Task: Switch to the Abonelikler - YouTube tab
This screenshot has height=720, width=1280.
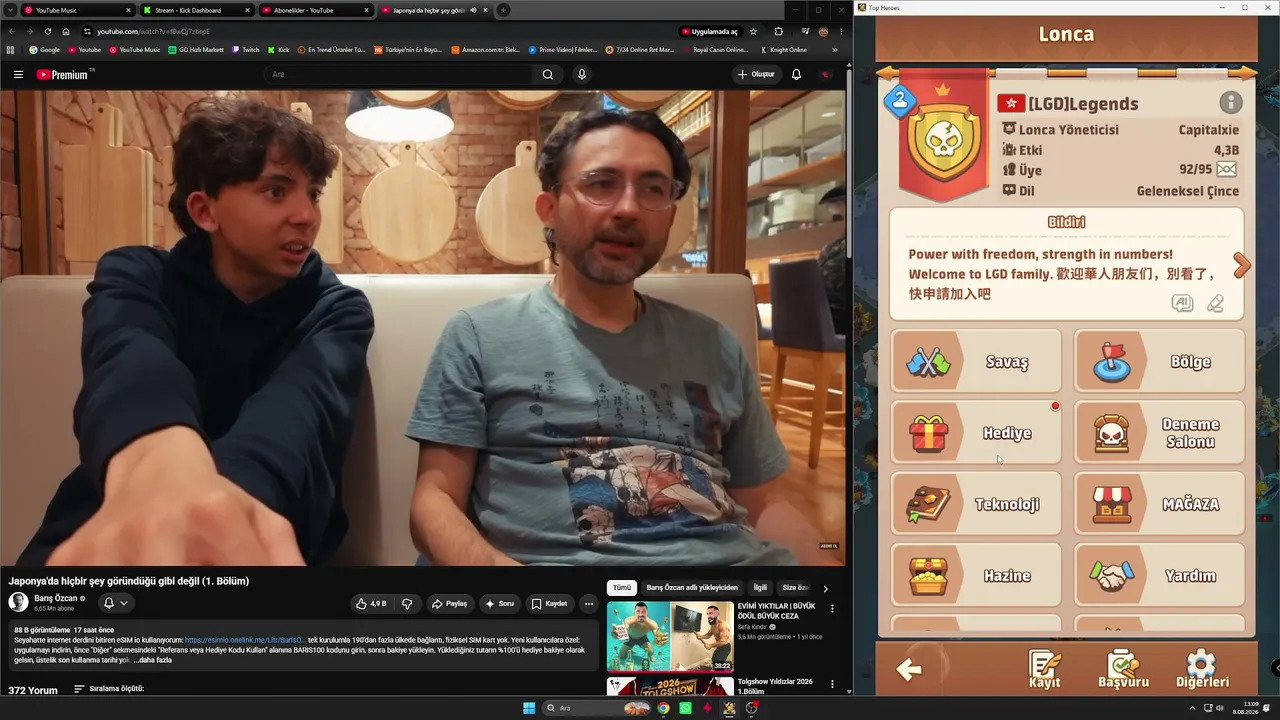Action: click(314, 10)
